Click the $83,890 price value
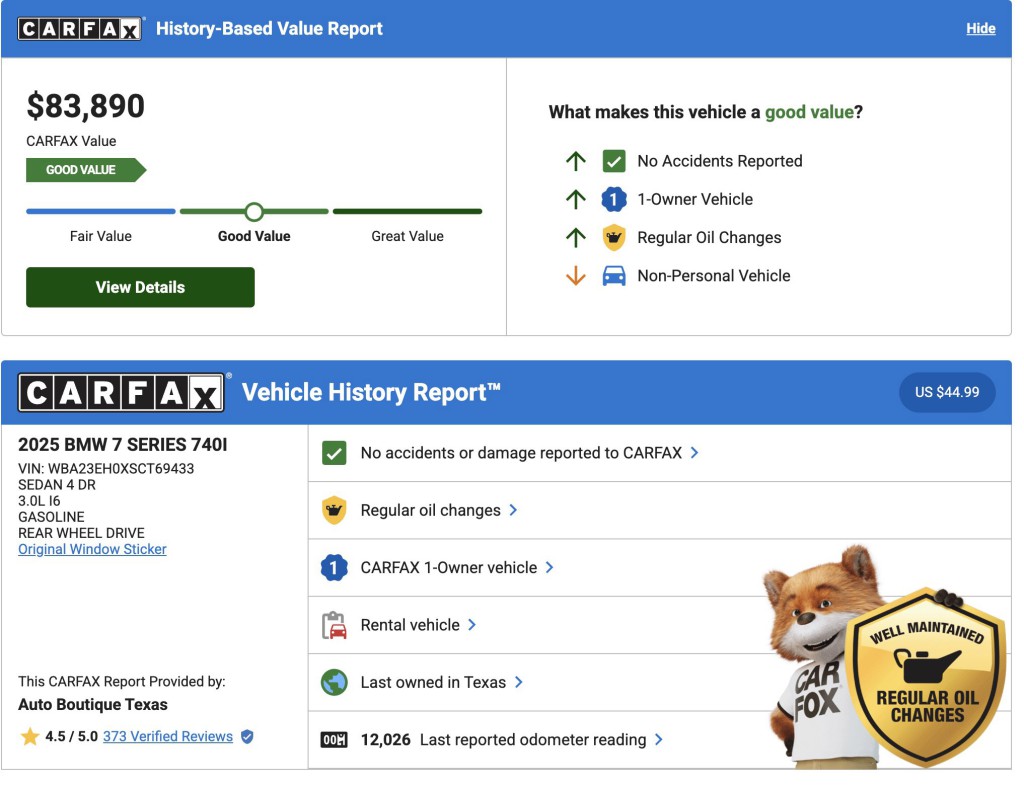The height and width of the screenshot is (788, 1024). click(x=86, y=106)
